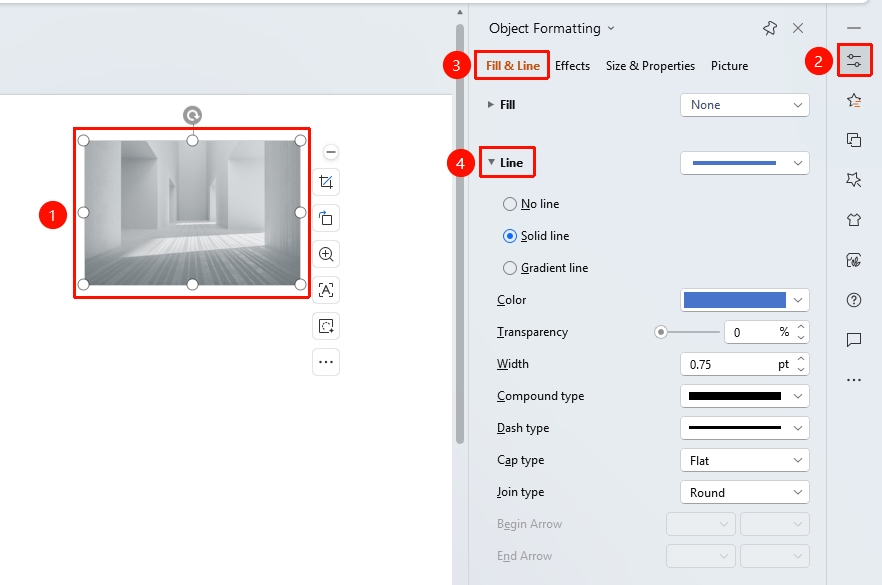The height and width of the screenshot is (585, 882).
Task: Click the rotate picture icon
Action: point(326,218)
